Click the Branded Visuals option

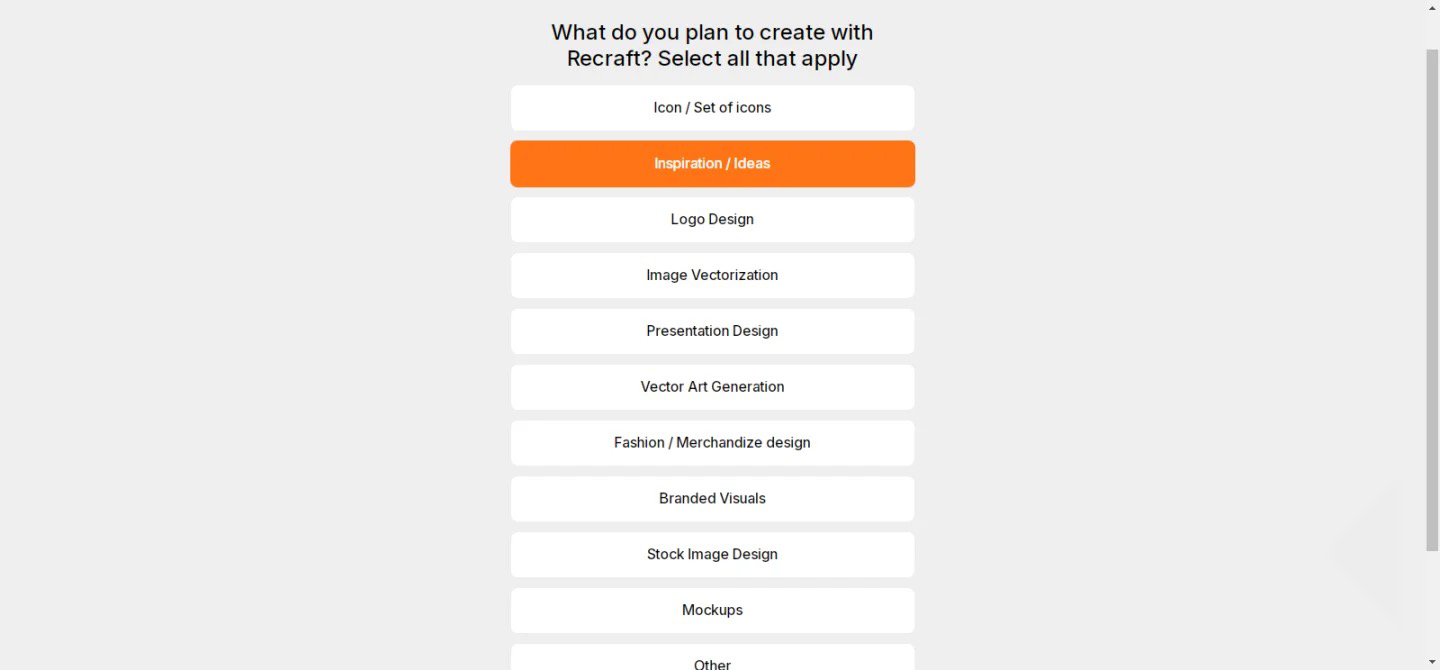(712, 499)
